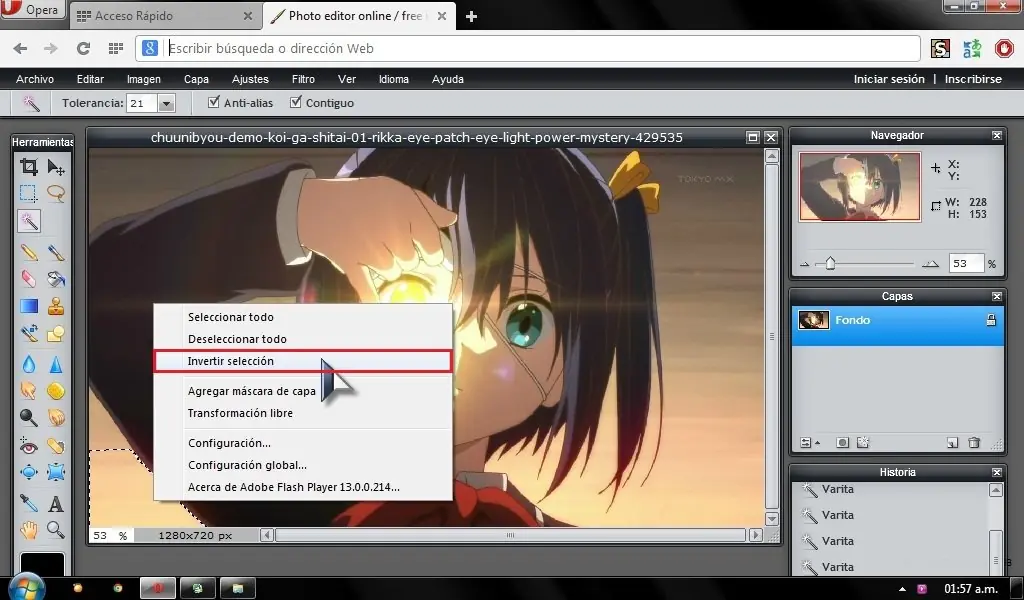Open the Imagen menu

coord(144,79)
